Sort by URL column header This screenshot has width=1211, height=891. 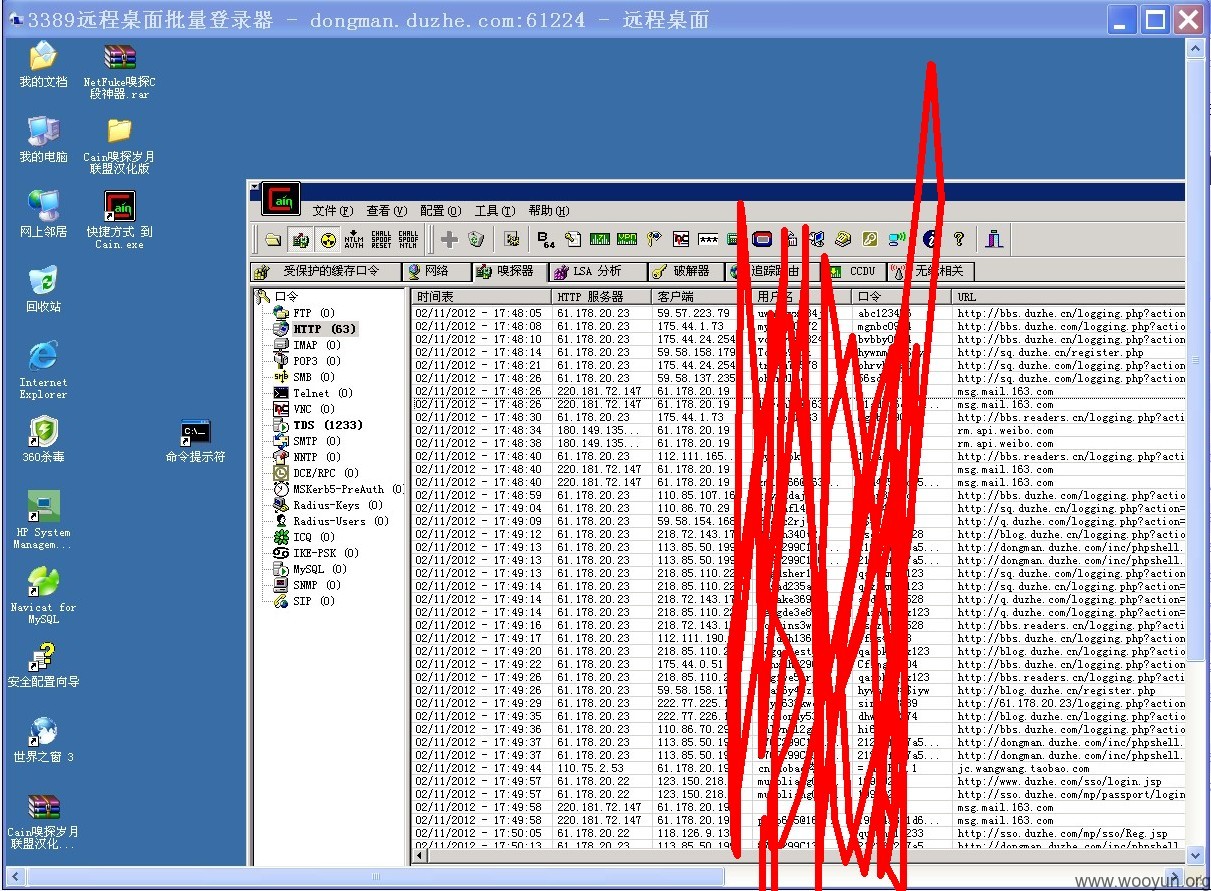pyautogui.click(x=1067, y=297)
